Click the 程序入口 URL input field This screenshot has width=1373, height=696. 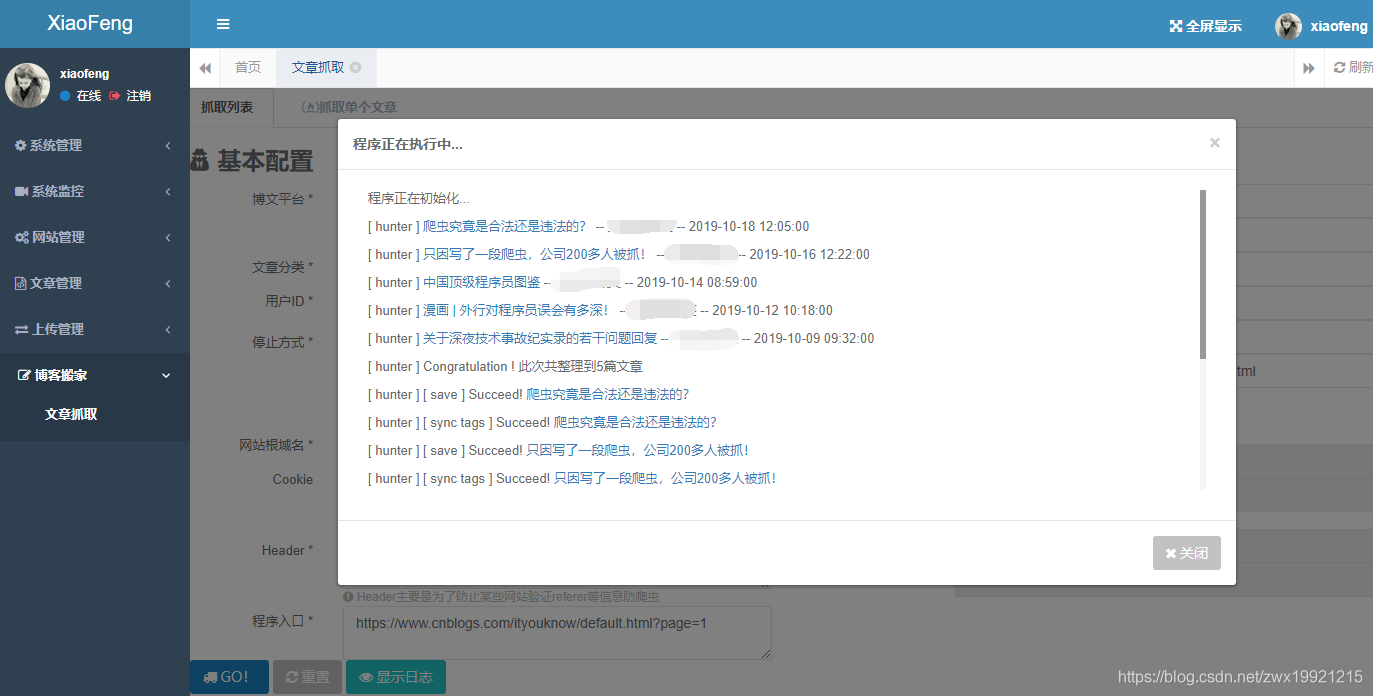pos(557,633)
